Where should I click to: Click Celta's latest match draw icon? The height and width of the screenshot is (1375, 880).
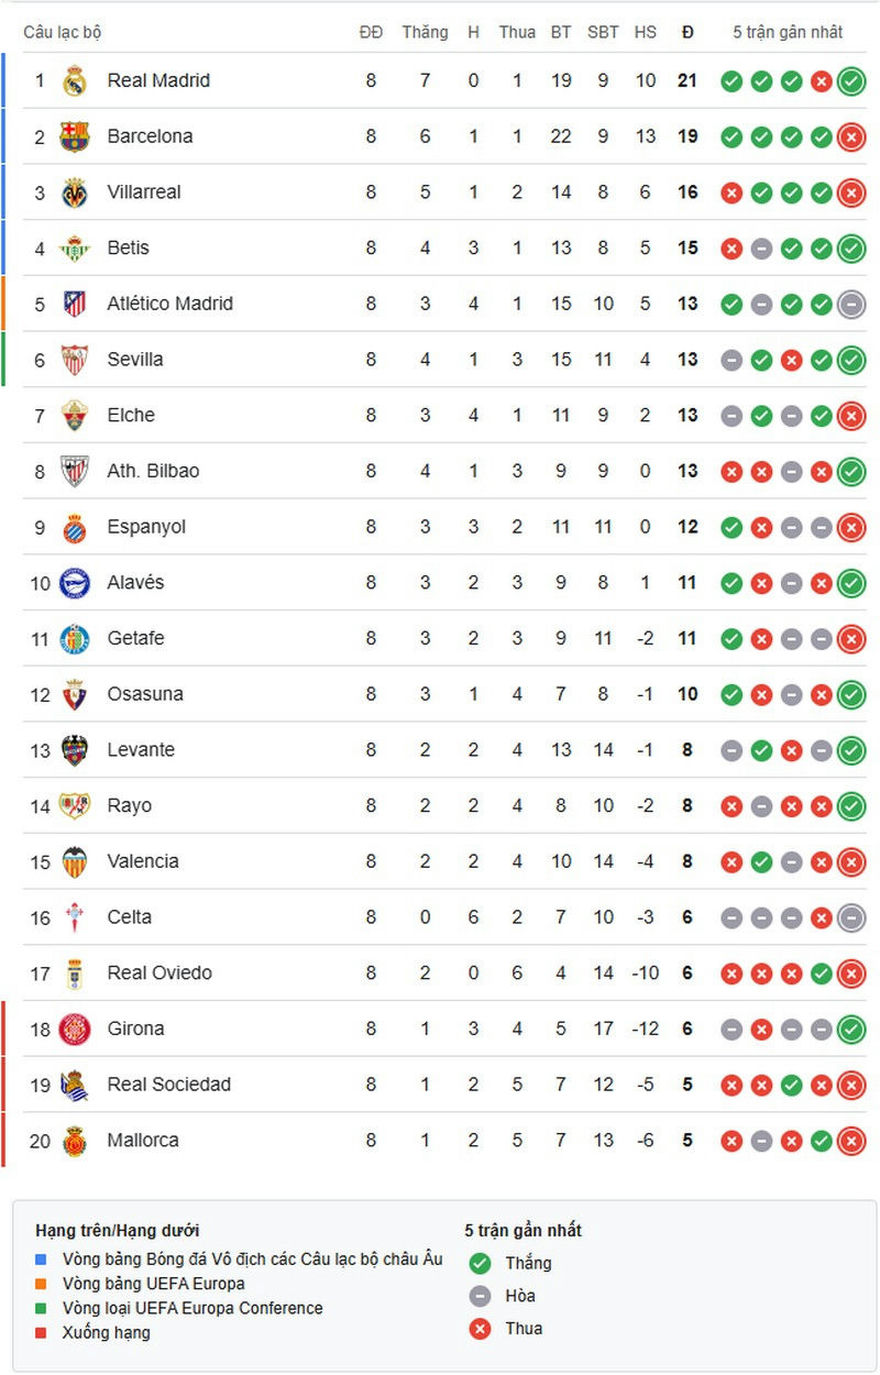(x=851, y=918)
